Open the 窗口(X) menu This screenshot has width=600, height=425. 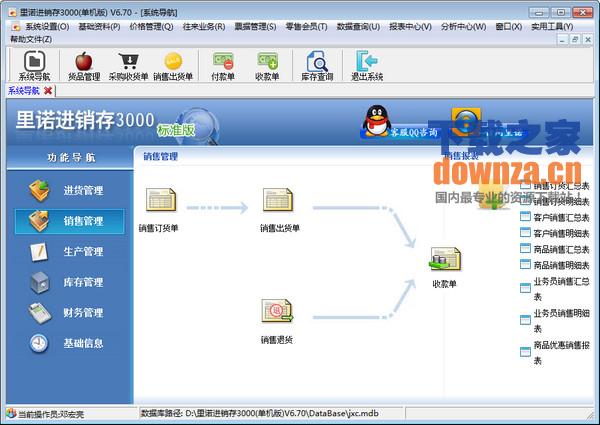[509, 26]
